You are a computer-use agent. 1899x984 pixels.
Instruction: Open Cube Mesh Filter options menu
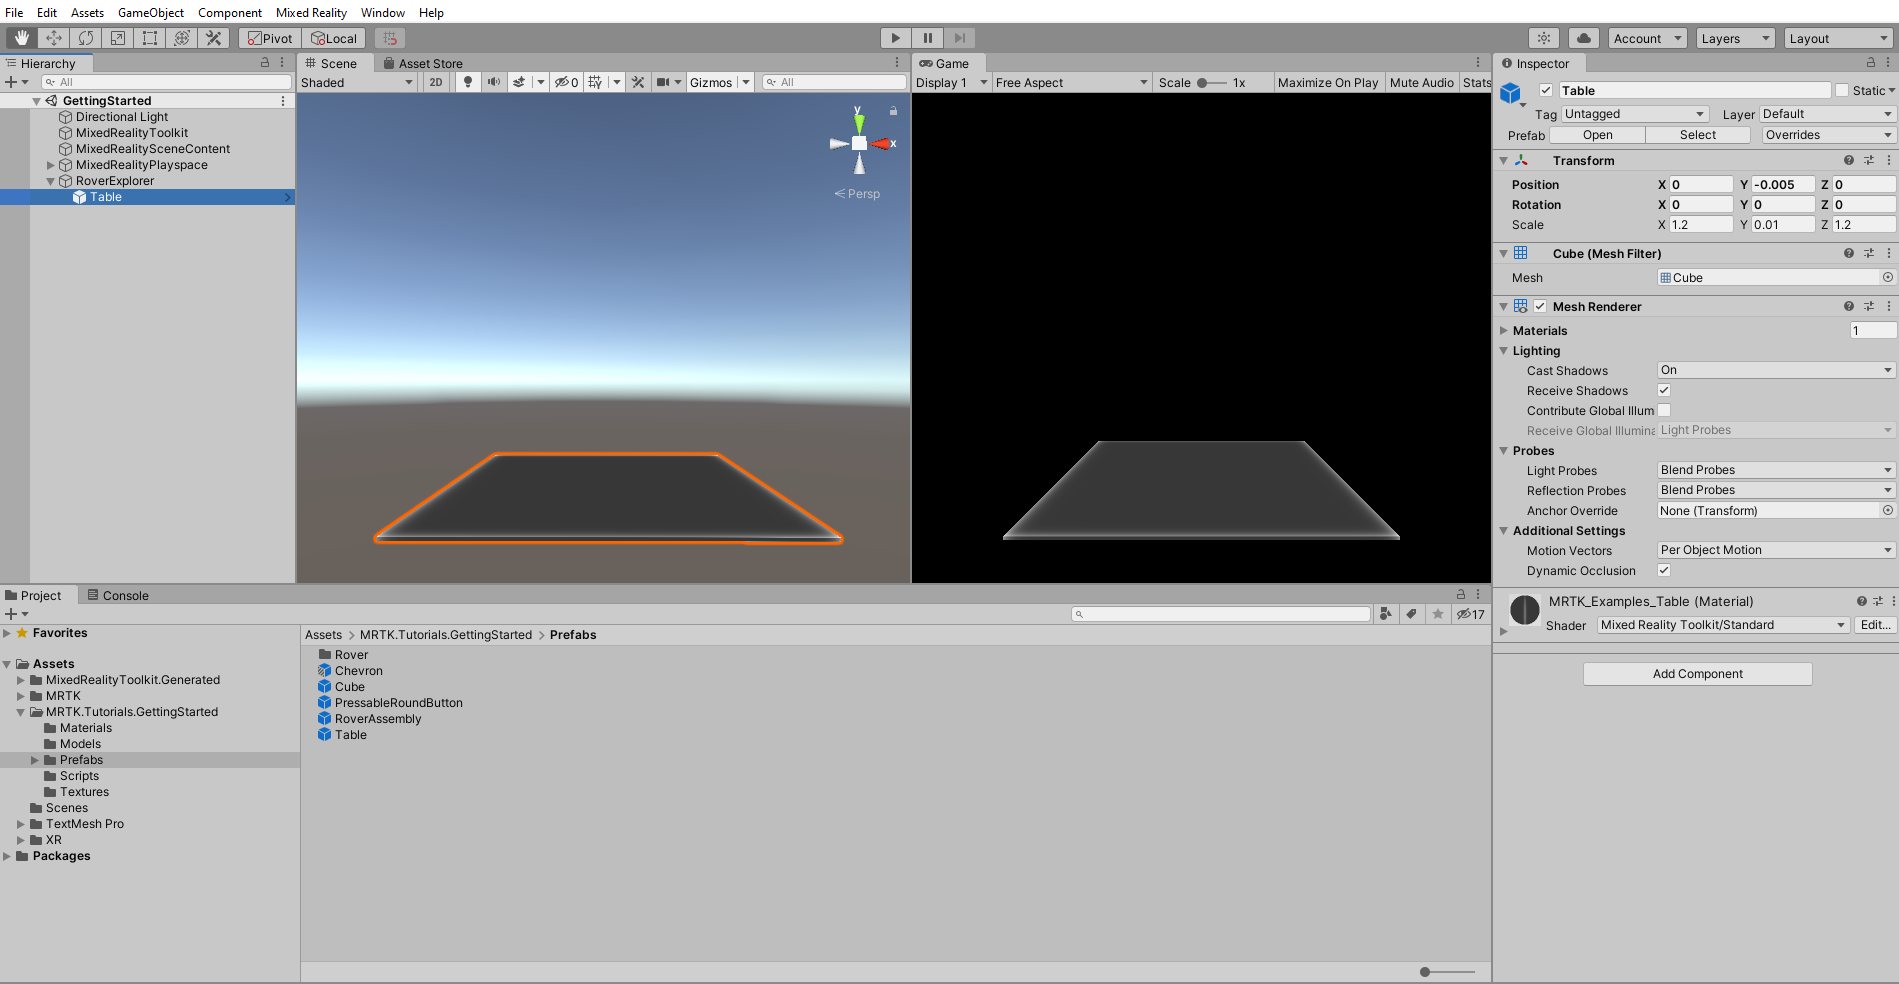[x=1889, y=253]
